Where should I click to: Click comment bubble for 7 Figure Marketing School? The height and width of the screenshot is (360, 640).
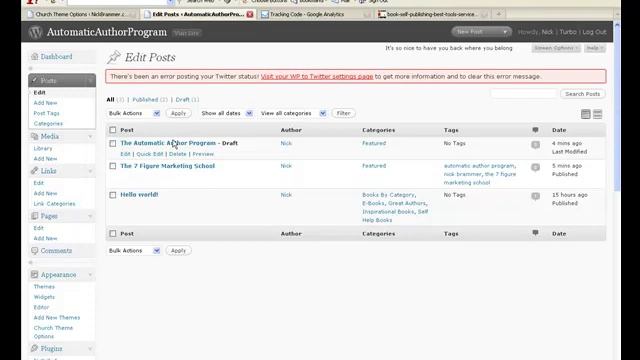[x=536, y=167]
